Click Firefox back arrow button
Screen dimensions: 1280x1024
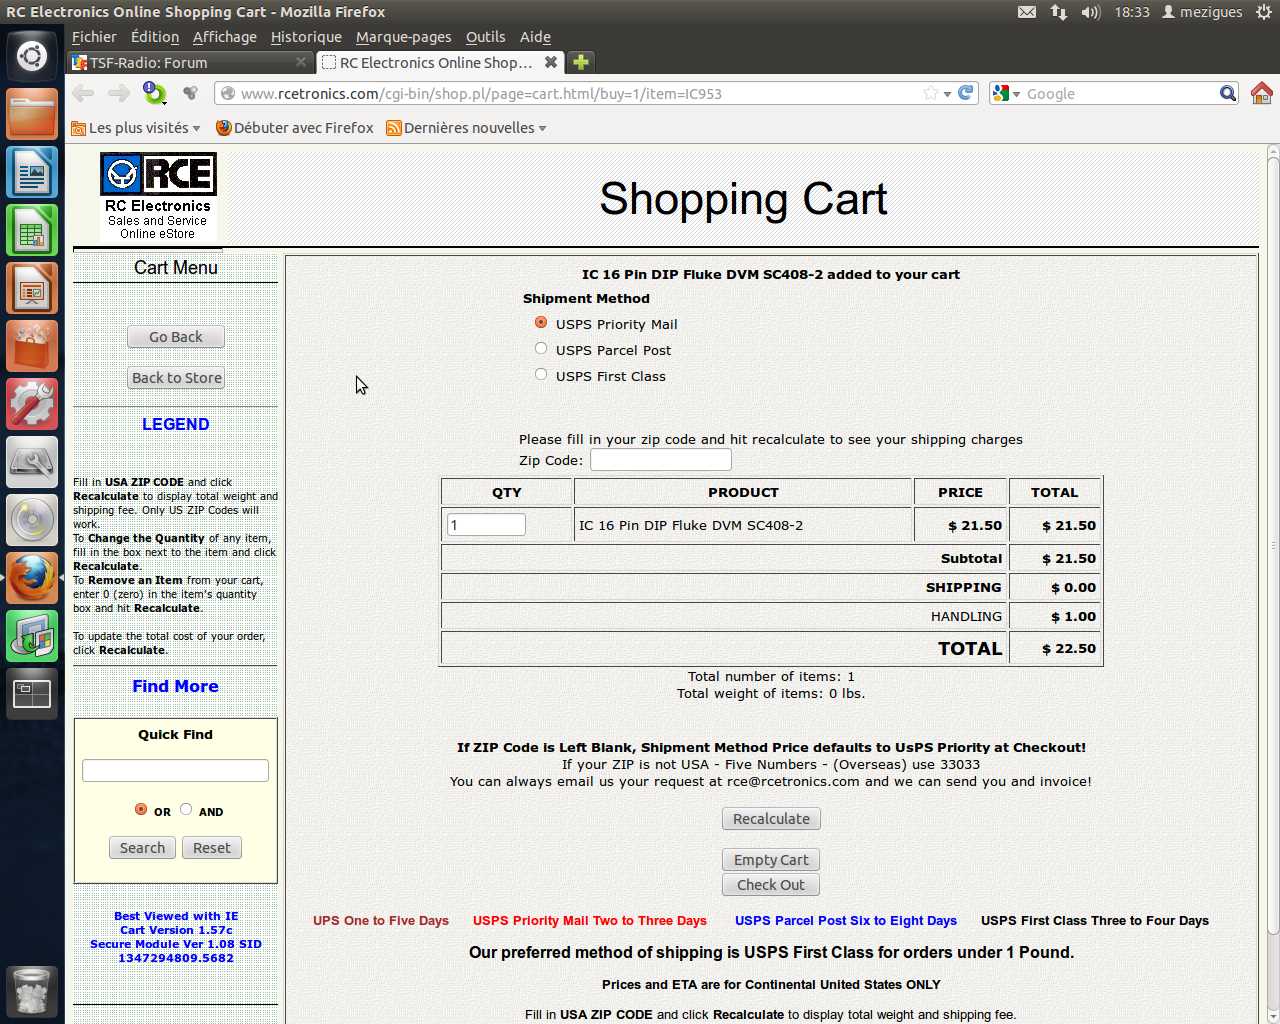83,93
